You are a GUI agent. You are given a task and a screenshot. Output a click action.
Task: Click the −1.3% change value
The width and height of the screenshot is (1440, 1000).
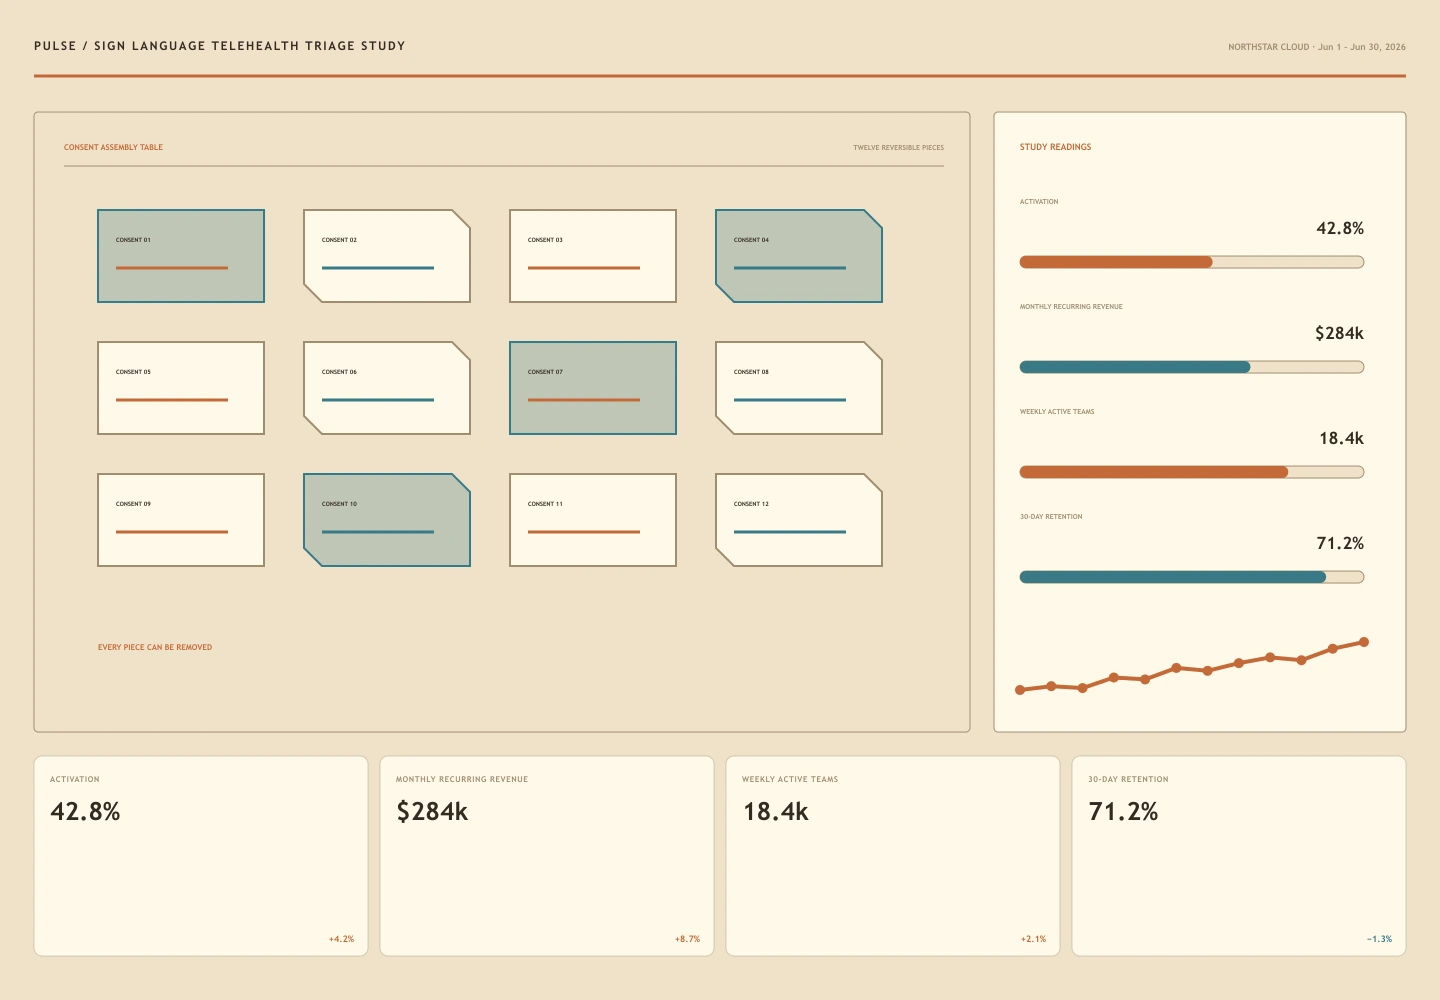(x=1379, y=939)
